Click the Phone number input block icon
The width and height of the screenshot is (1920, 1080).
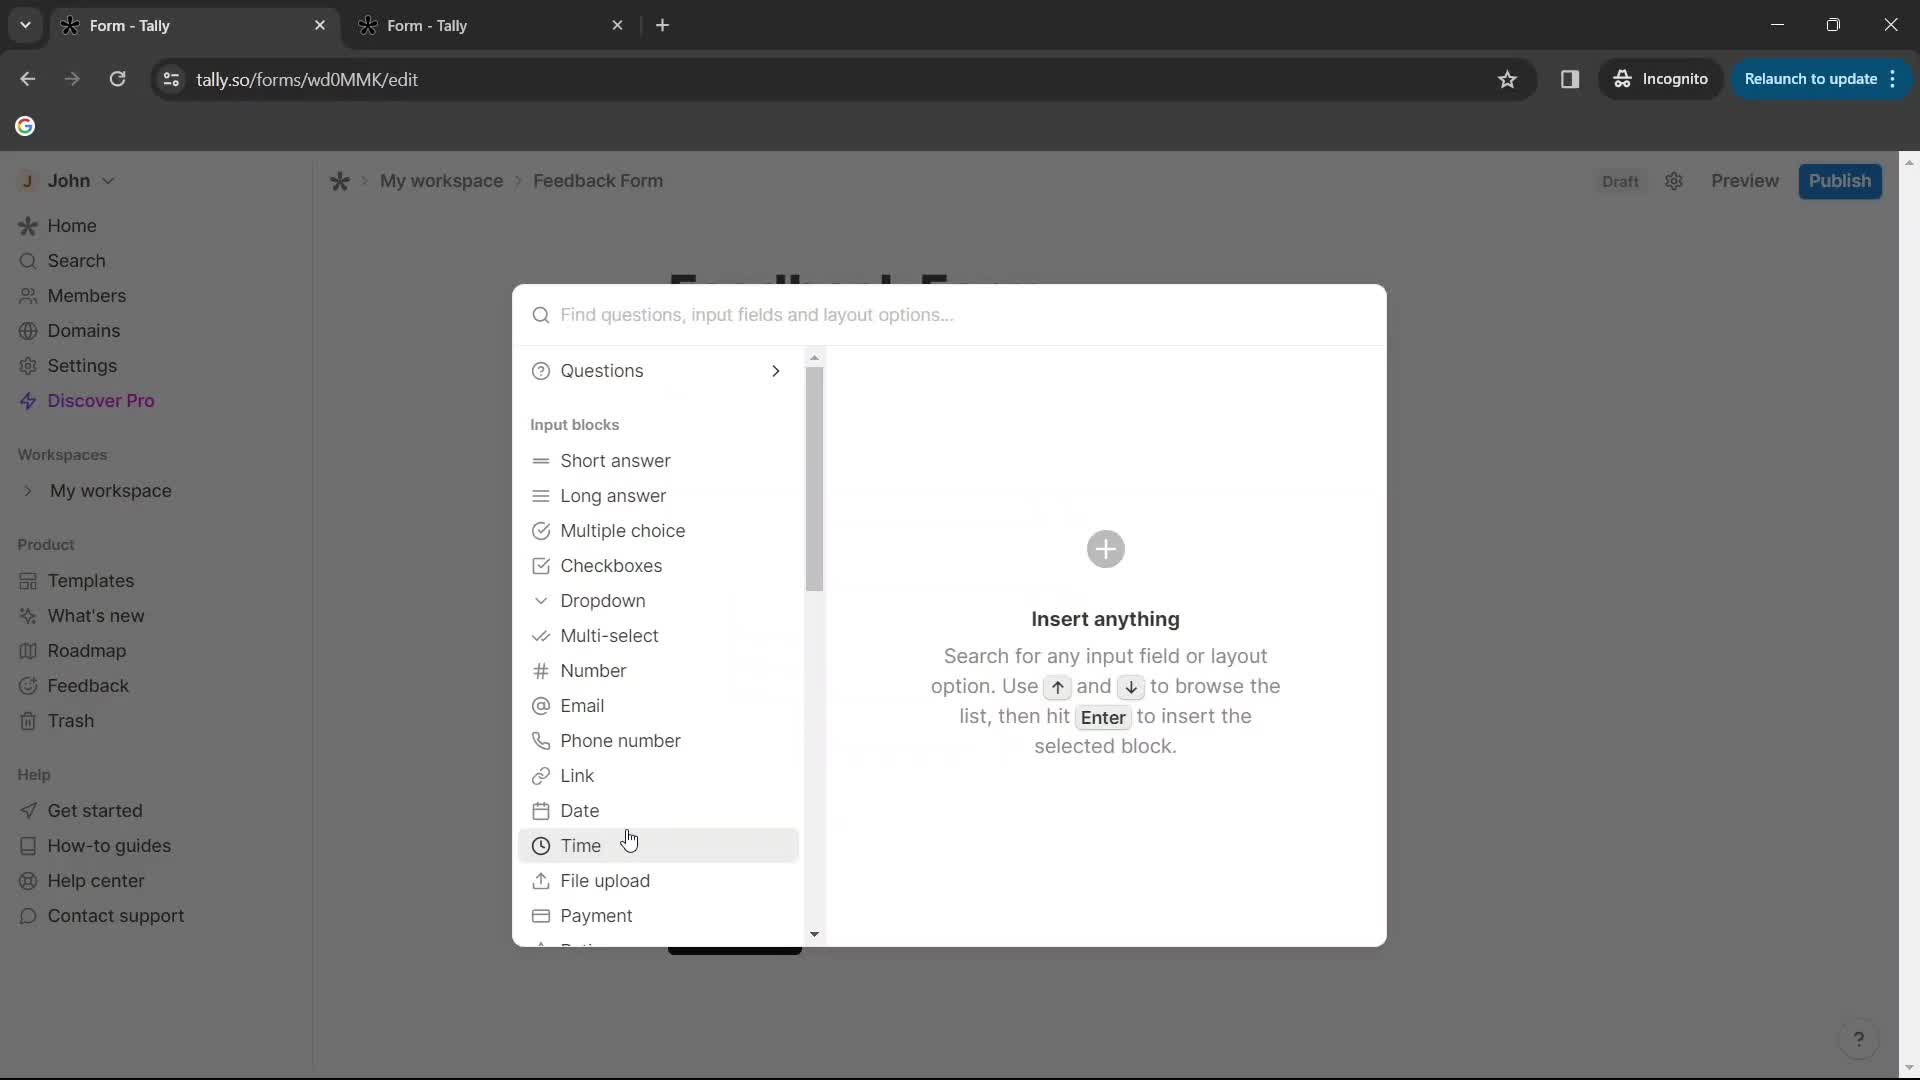[x=542, y=741]
